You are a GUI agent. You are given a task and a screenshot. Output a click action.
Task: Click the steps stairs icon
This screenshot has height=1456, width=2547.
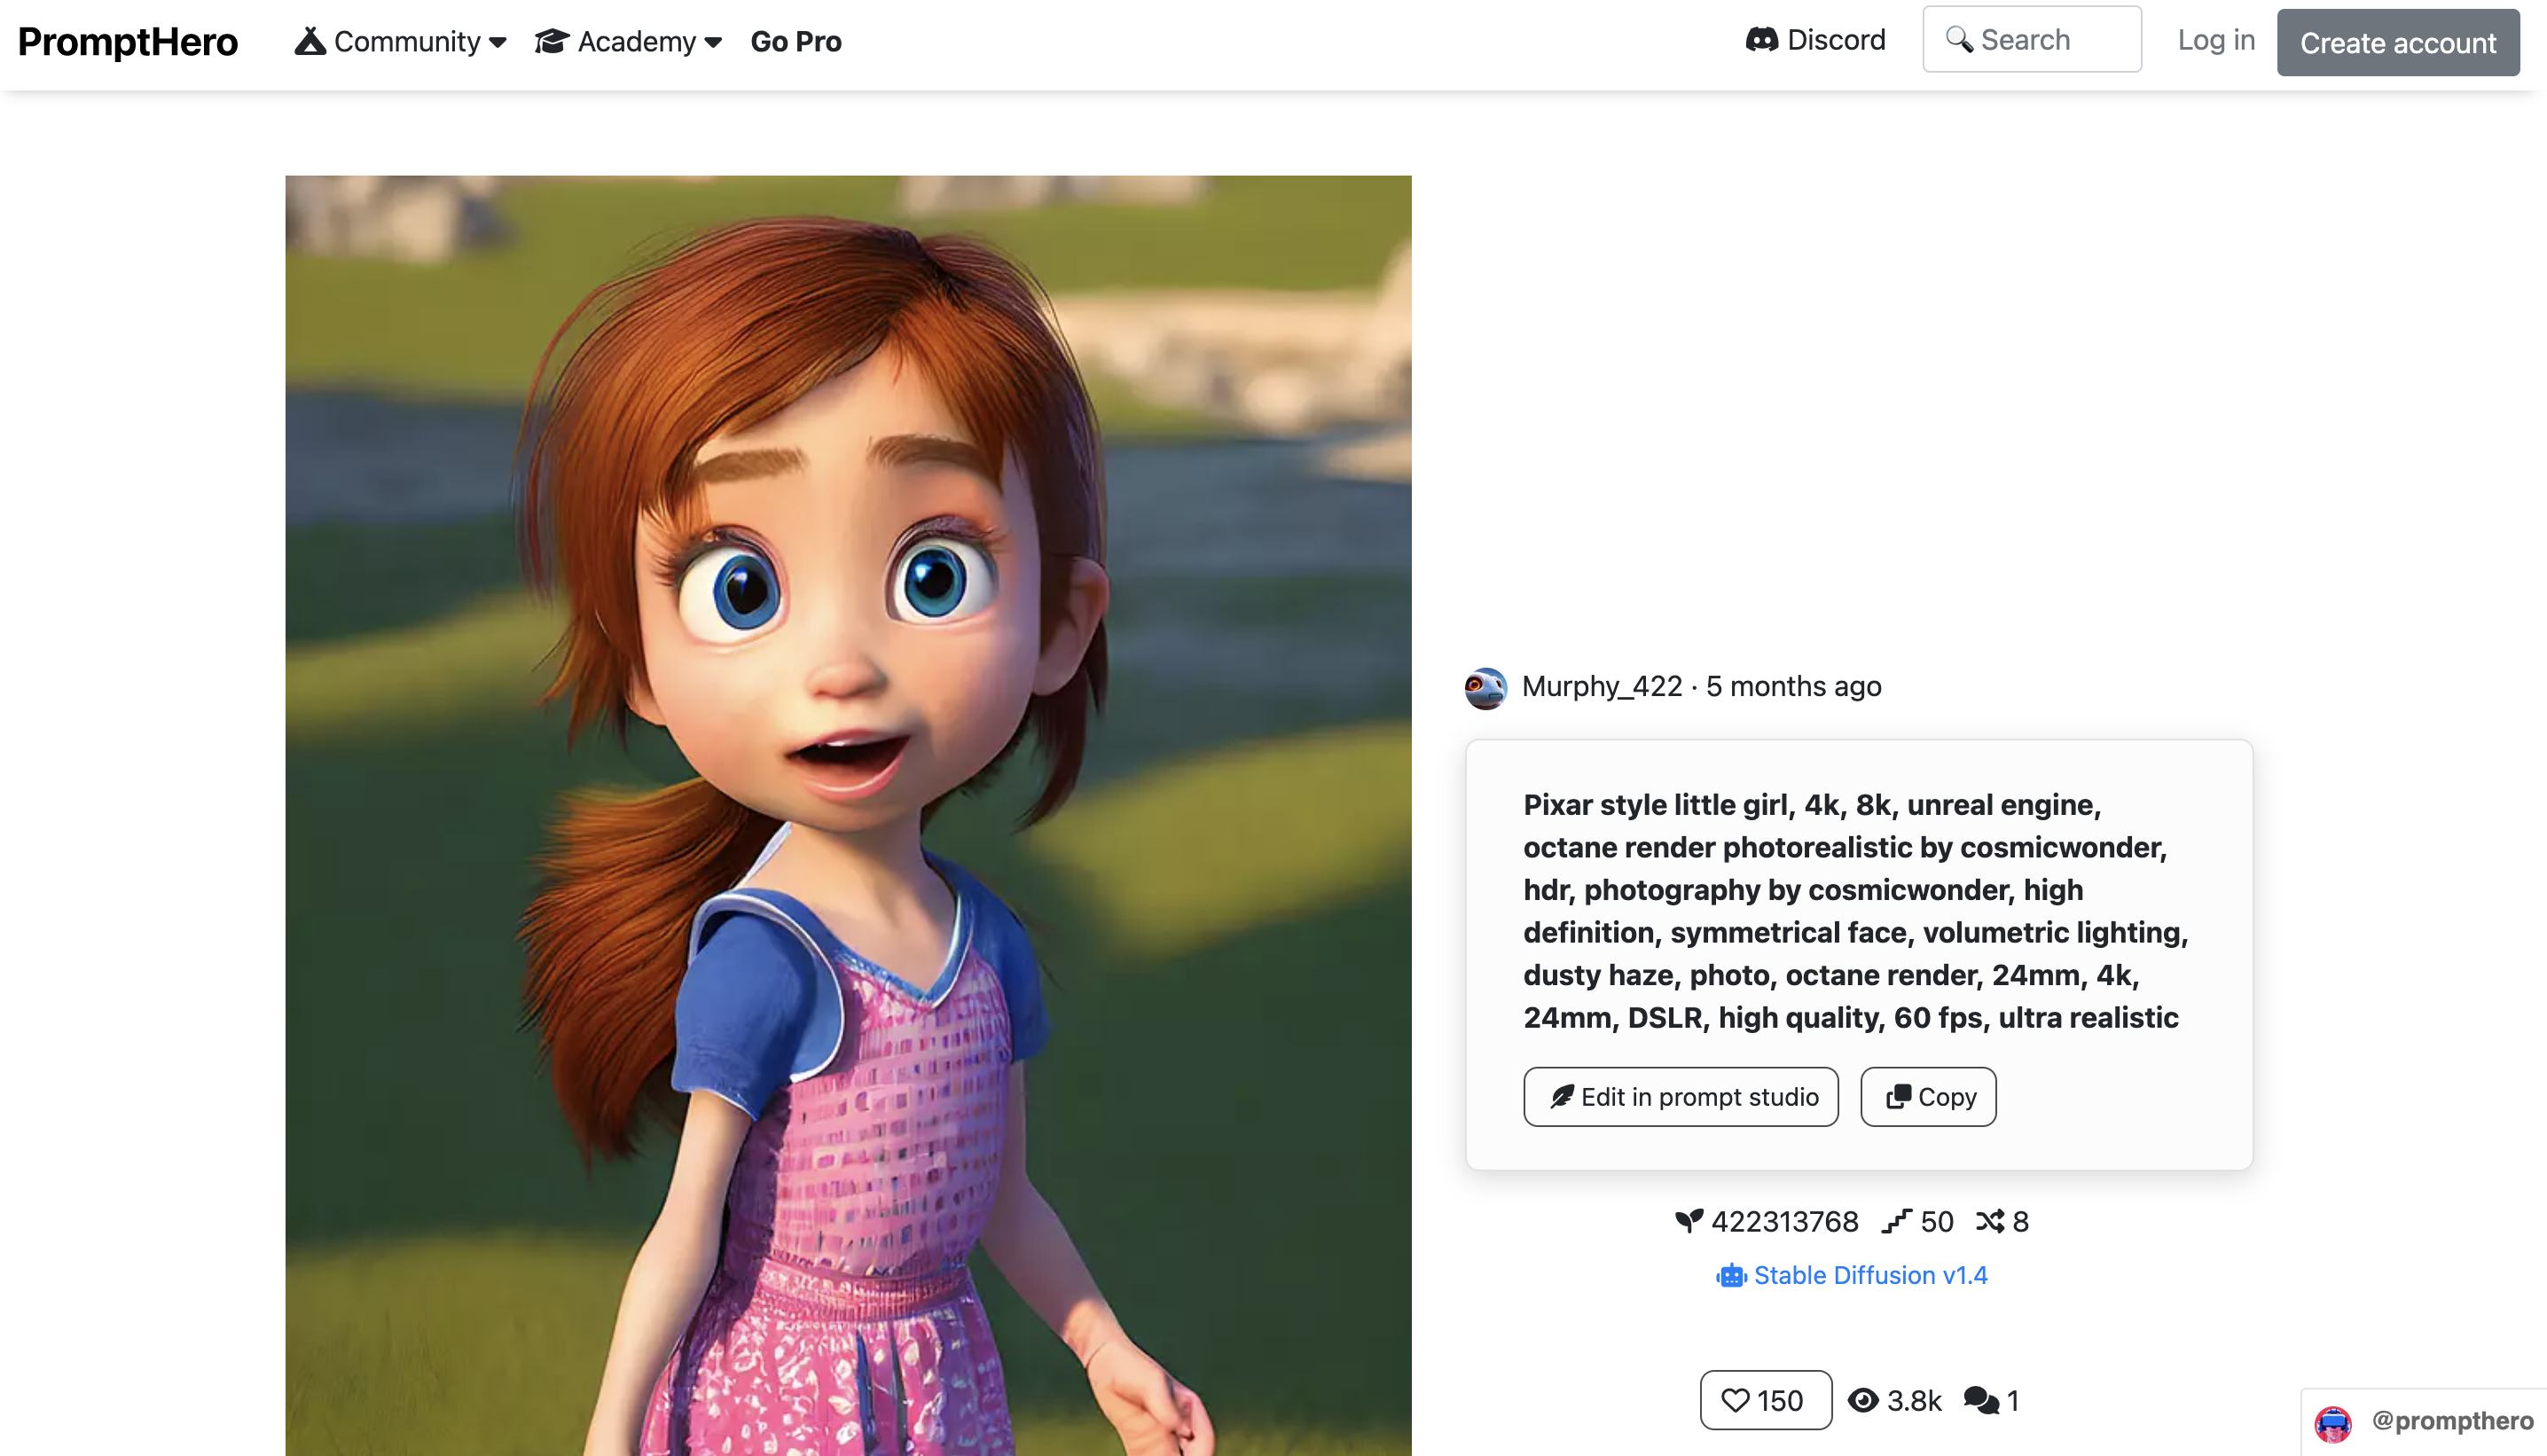click(1896, 1221)
